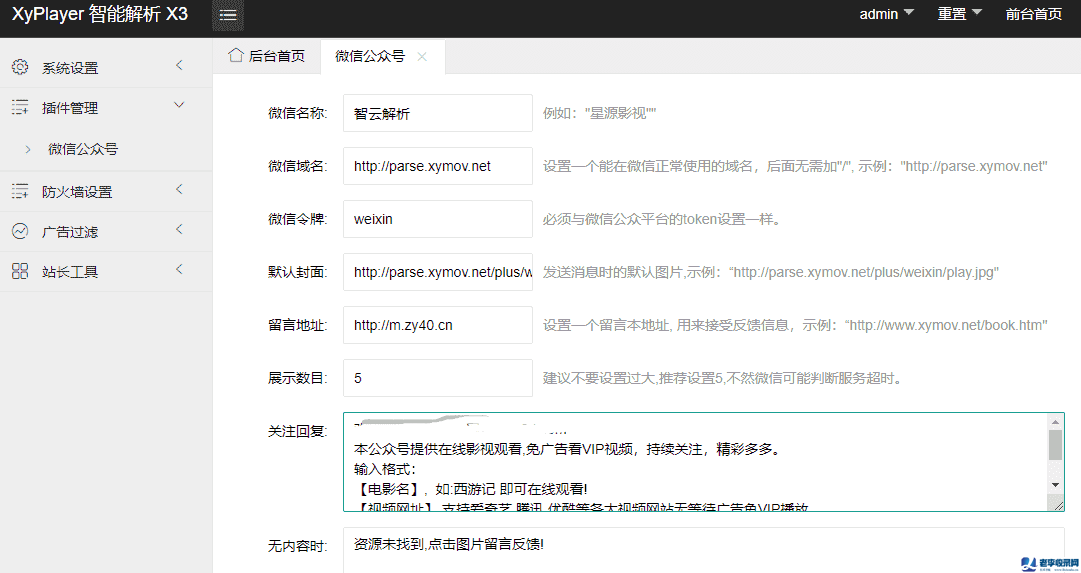
Task: Go to 前台首页 link
Action: click(x=1033, y=14)
